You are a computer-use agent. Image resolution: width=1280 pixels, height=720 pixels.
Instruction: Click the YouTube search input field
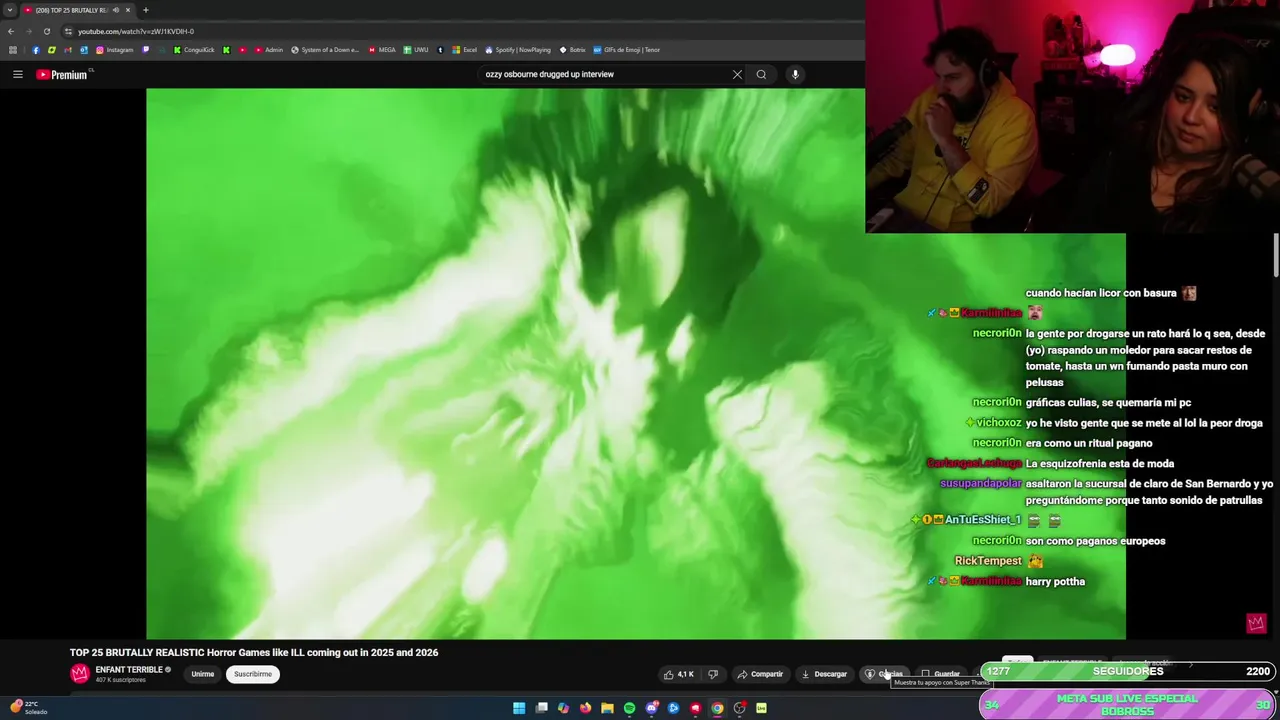point(605,74)
